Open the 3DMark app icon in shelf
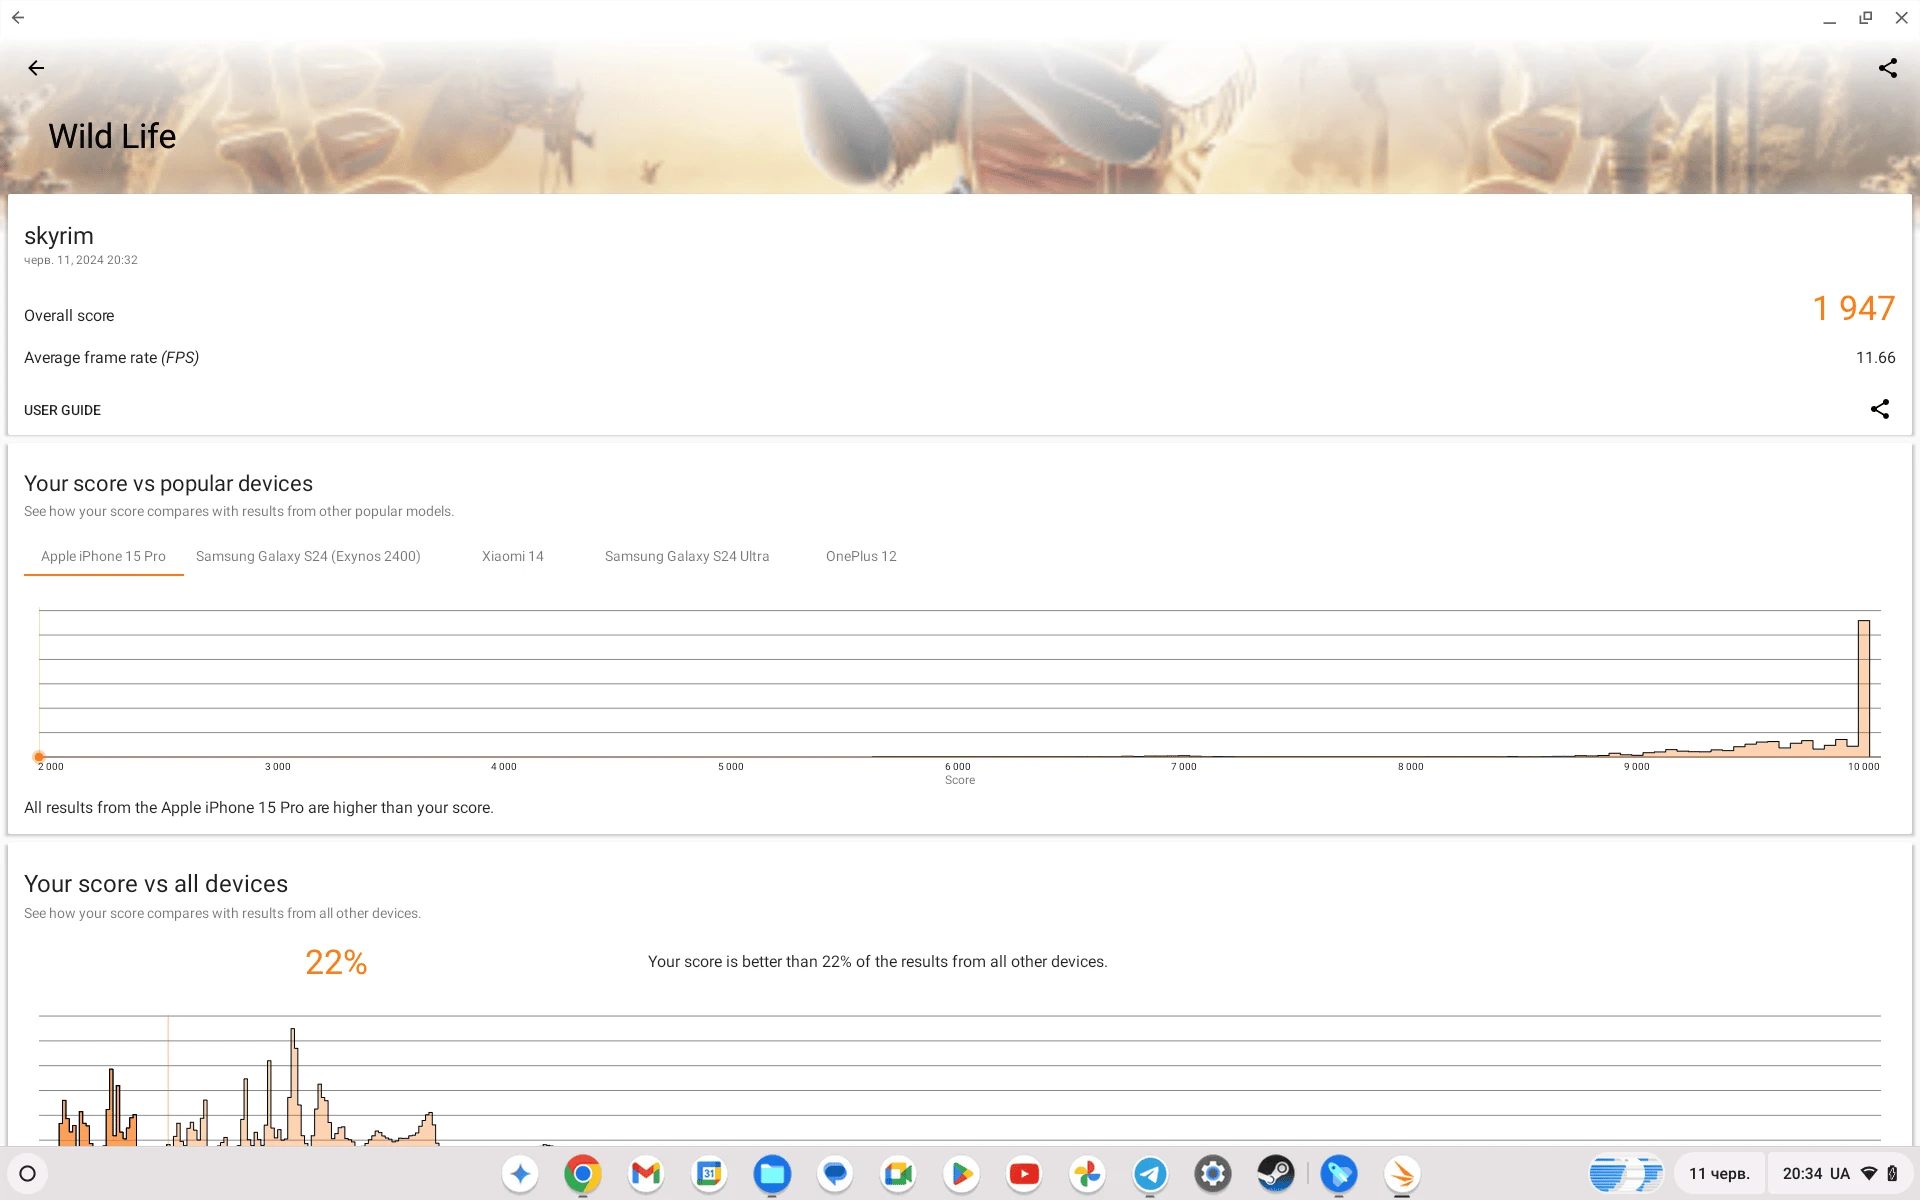The height and width of the screenshot is (1200, 1920). (x=1402, y=1174)
